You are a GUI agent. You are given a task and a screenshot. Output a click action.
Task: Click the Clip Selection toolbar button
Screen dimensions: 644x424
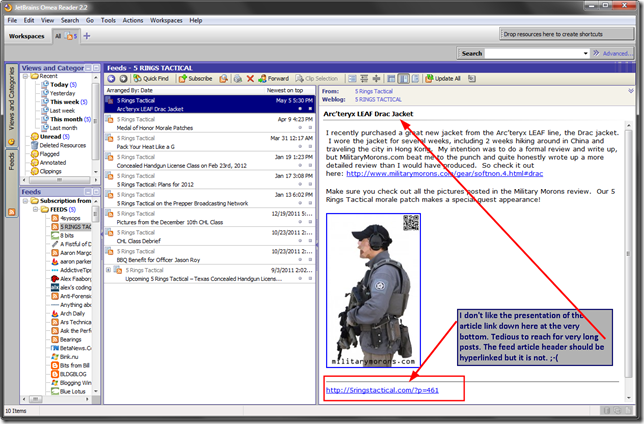click(x=317, y=78)
